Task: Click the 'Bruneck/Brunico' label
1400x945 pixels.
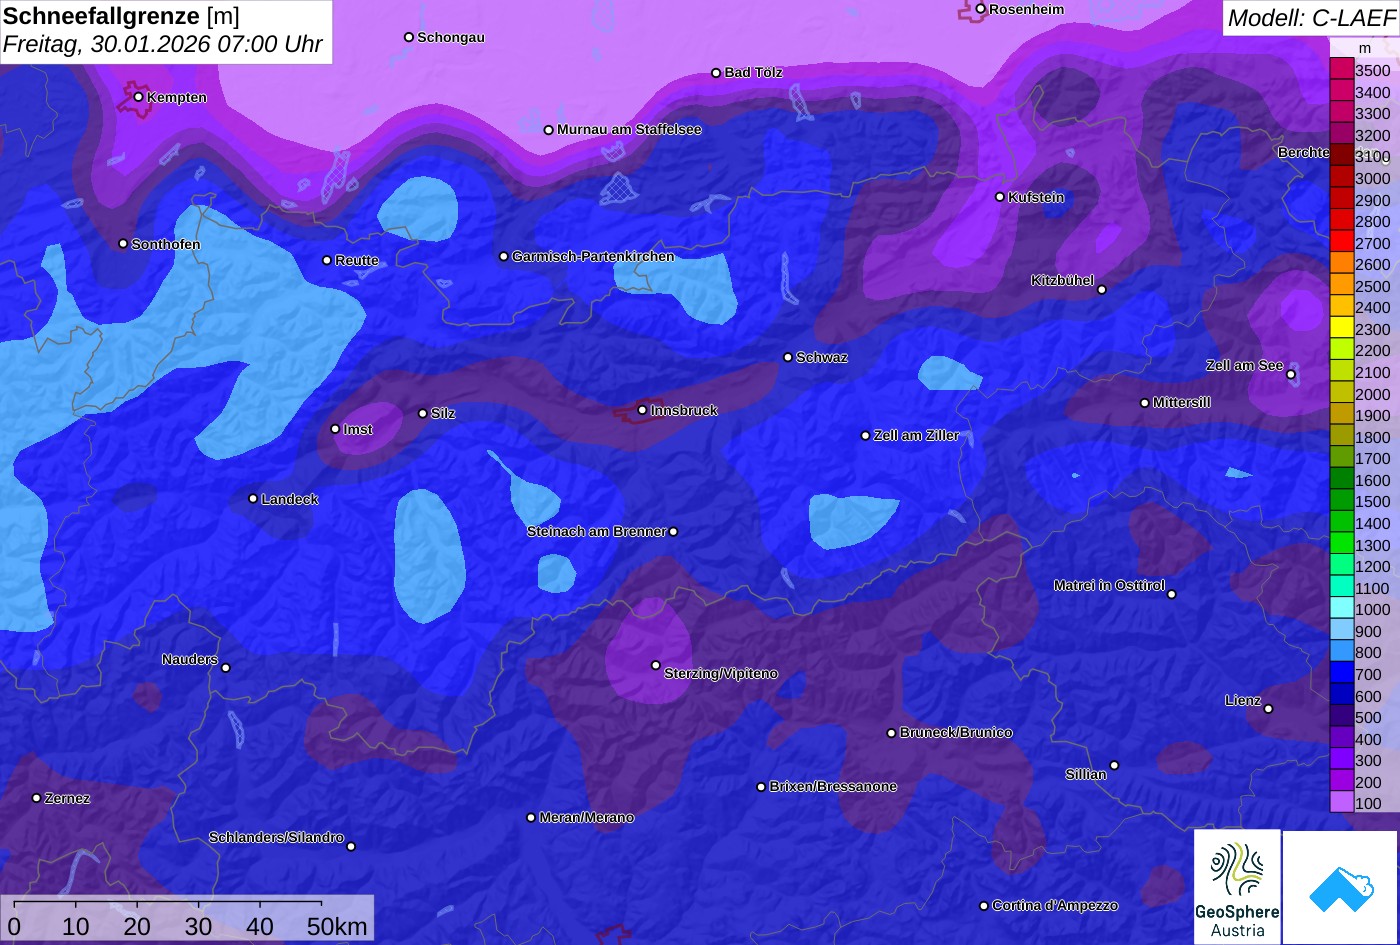Action: click(x=956, y=733)
